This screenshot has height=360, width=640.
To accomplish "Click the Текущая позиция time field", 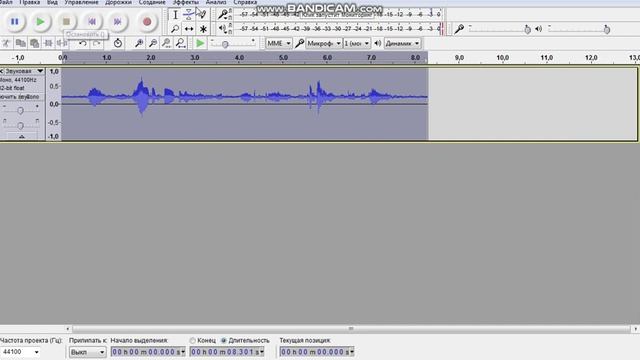I will [317, 352].
